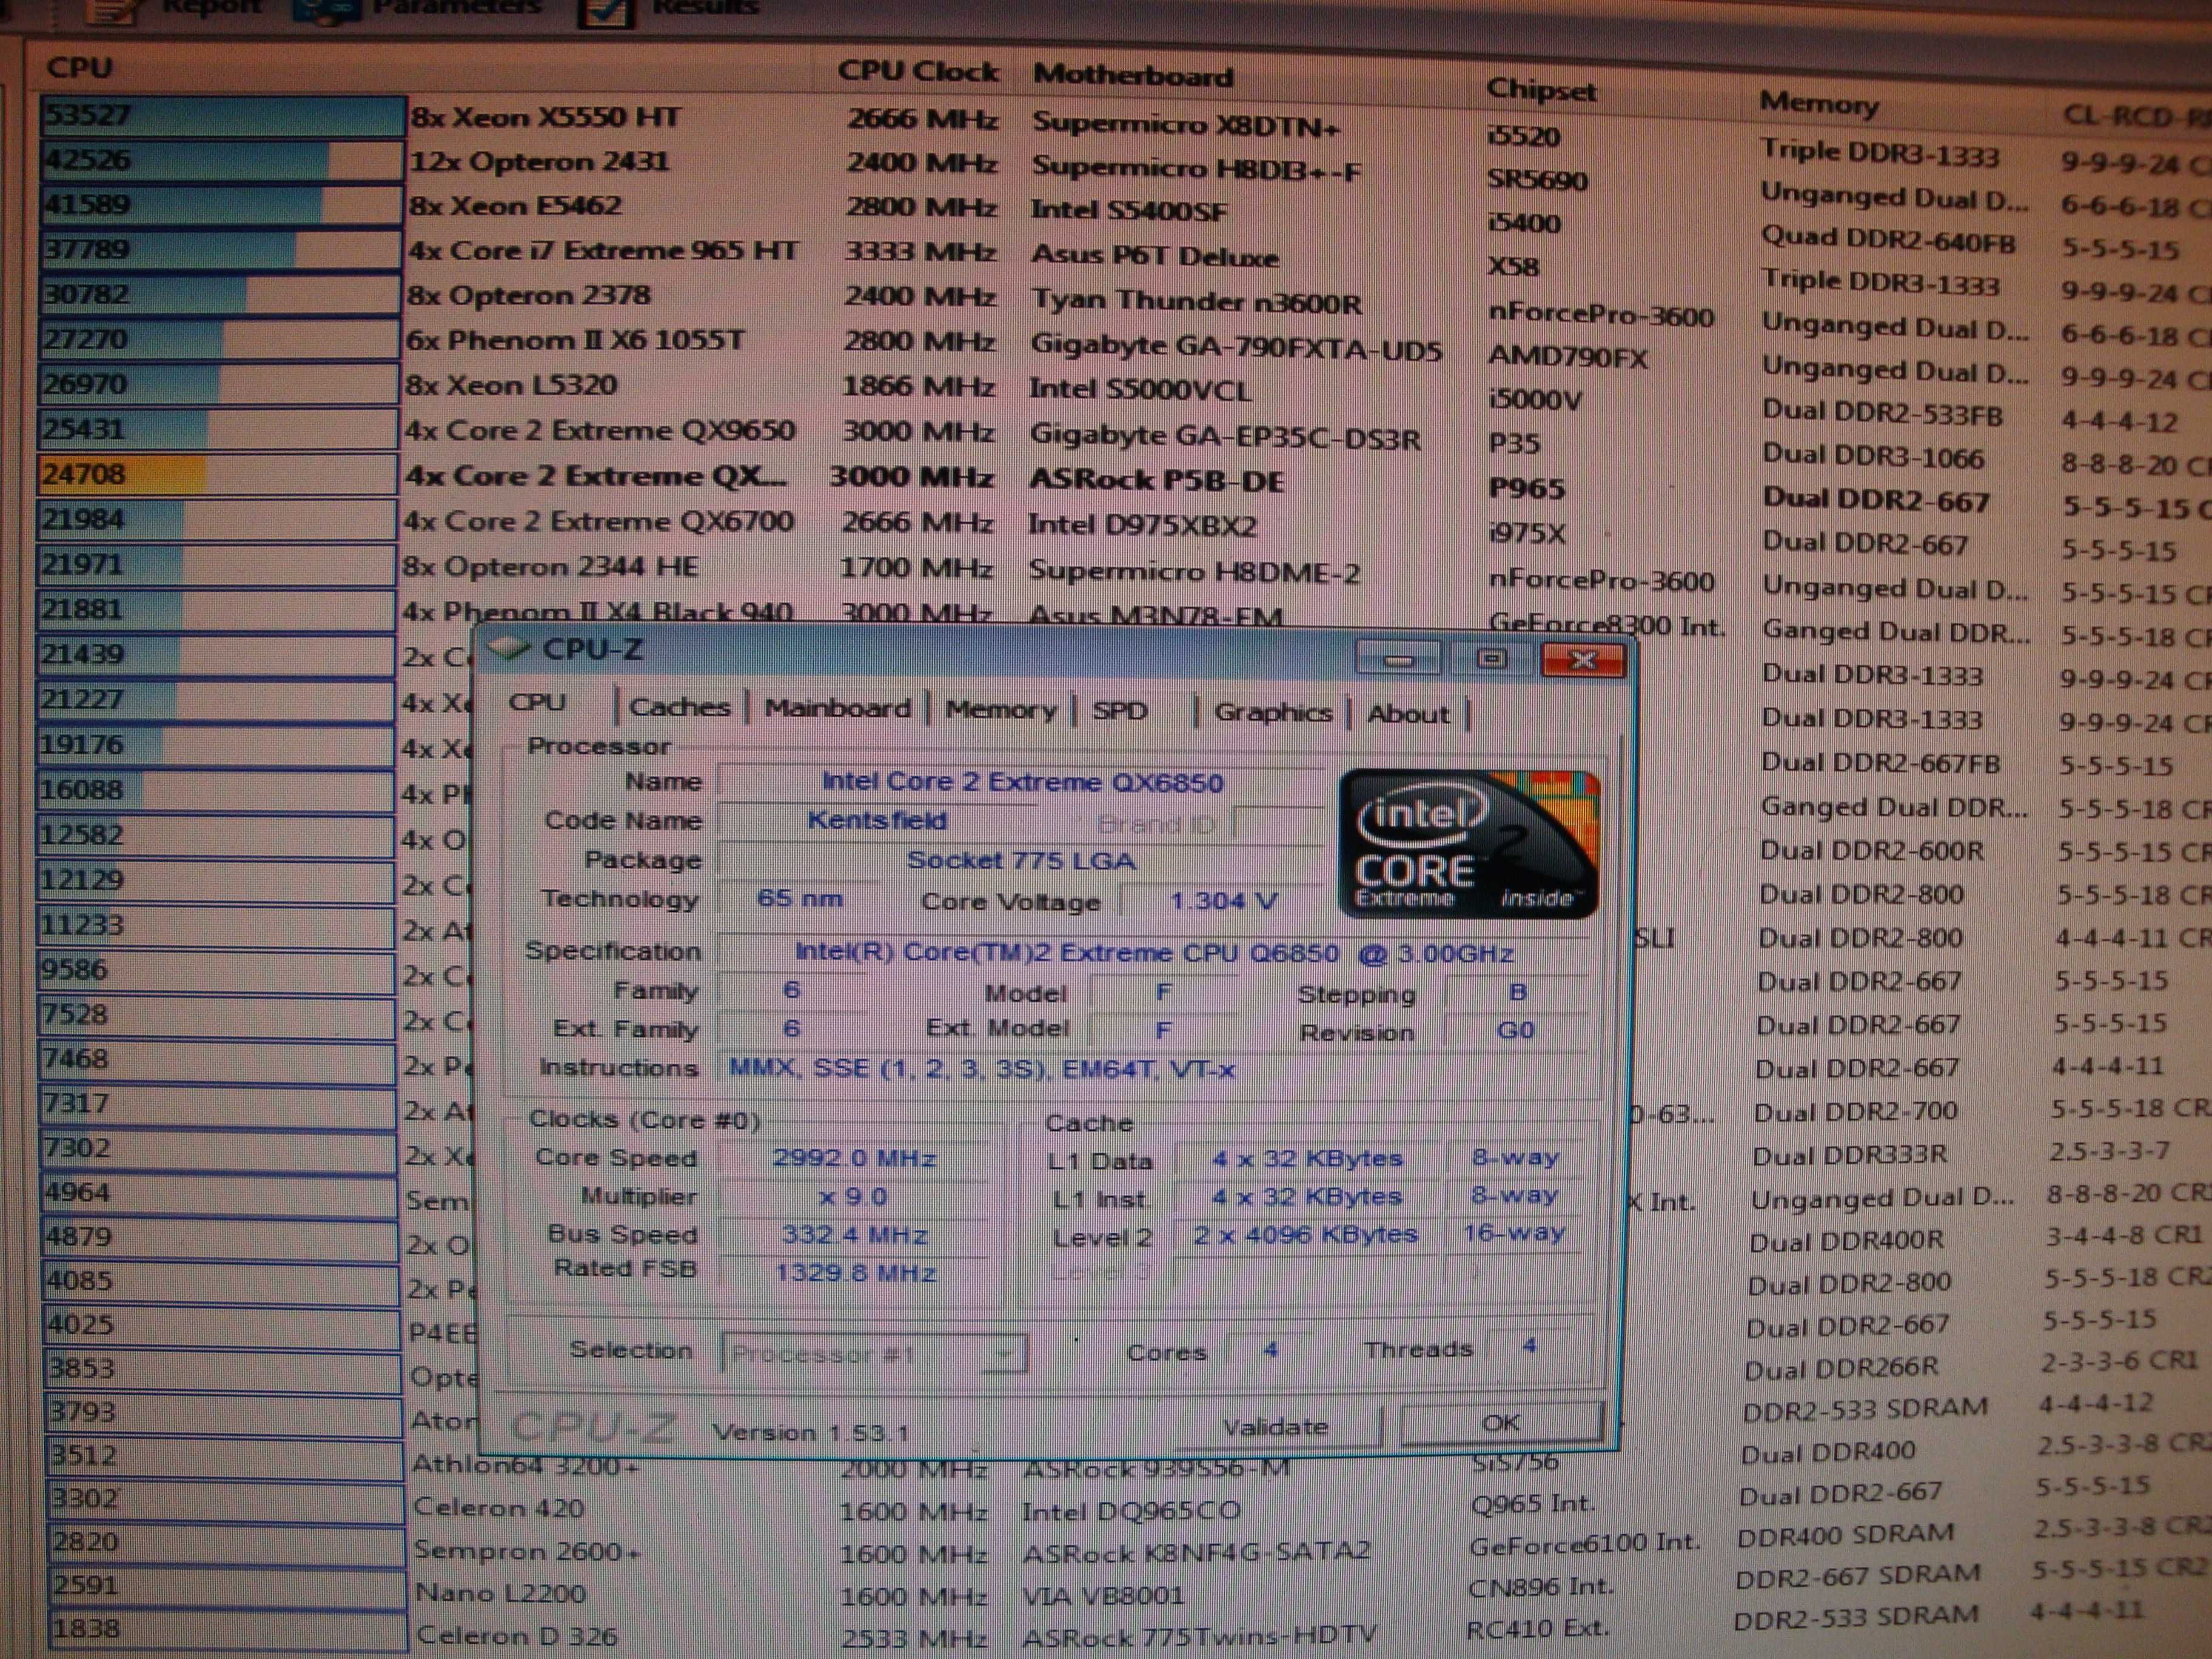Click the Name field Intel Core 2 Extreme QX6850

coord(1022,782)
